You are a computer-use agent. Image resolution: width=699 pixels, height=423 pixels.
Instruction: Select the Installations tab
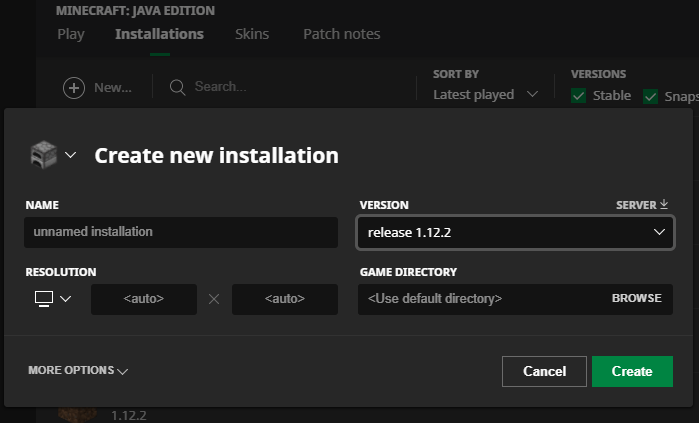tap(159, 34)
